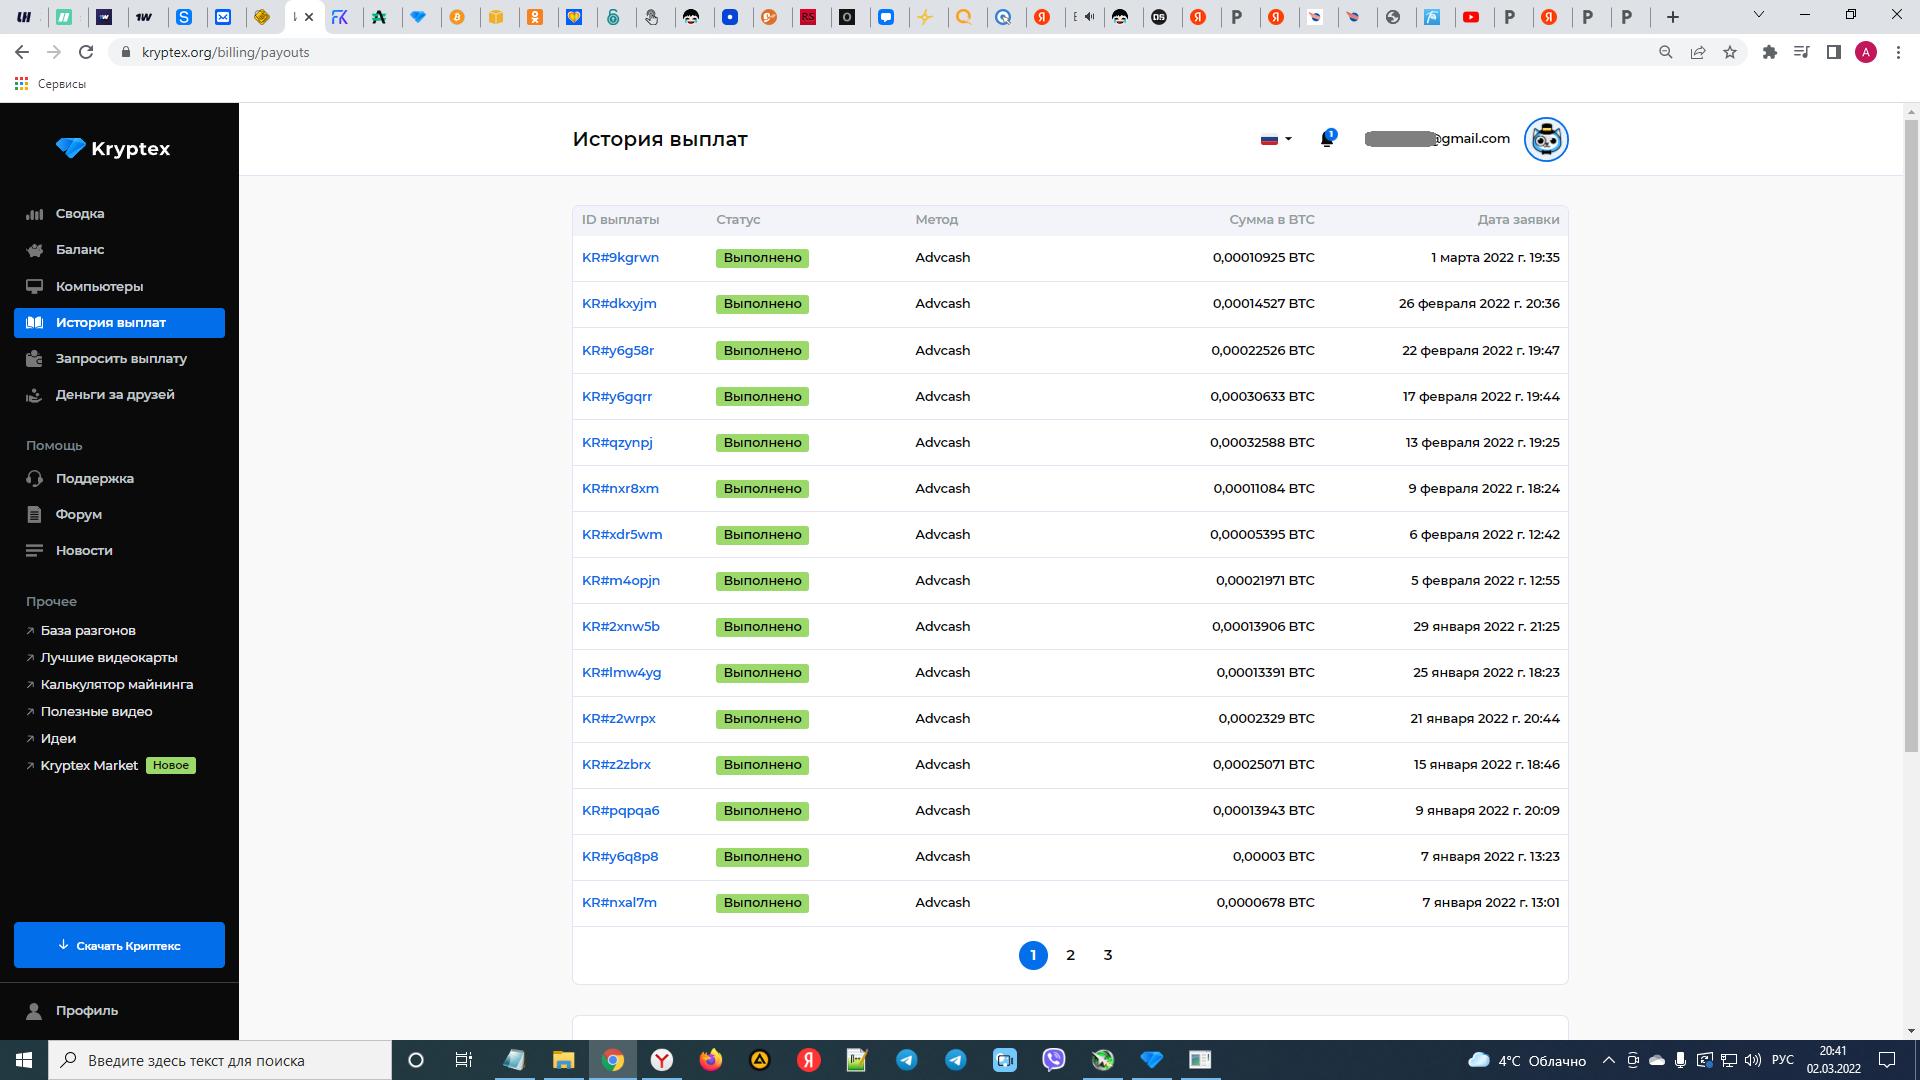Viewport: 1920px width, 1080px height.
Task: Show hidden tray icons chevron
Action: [1608, 1060]
